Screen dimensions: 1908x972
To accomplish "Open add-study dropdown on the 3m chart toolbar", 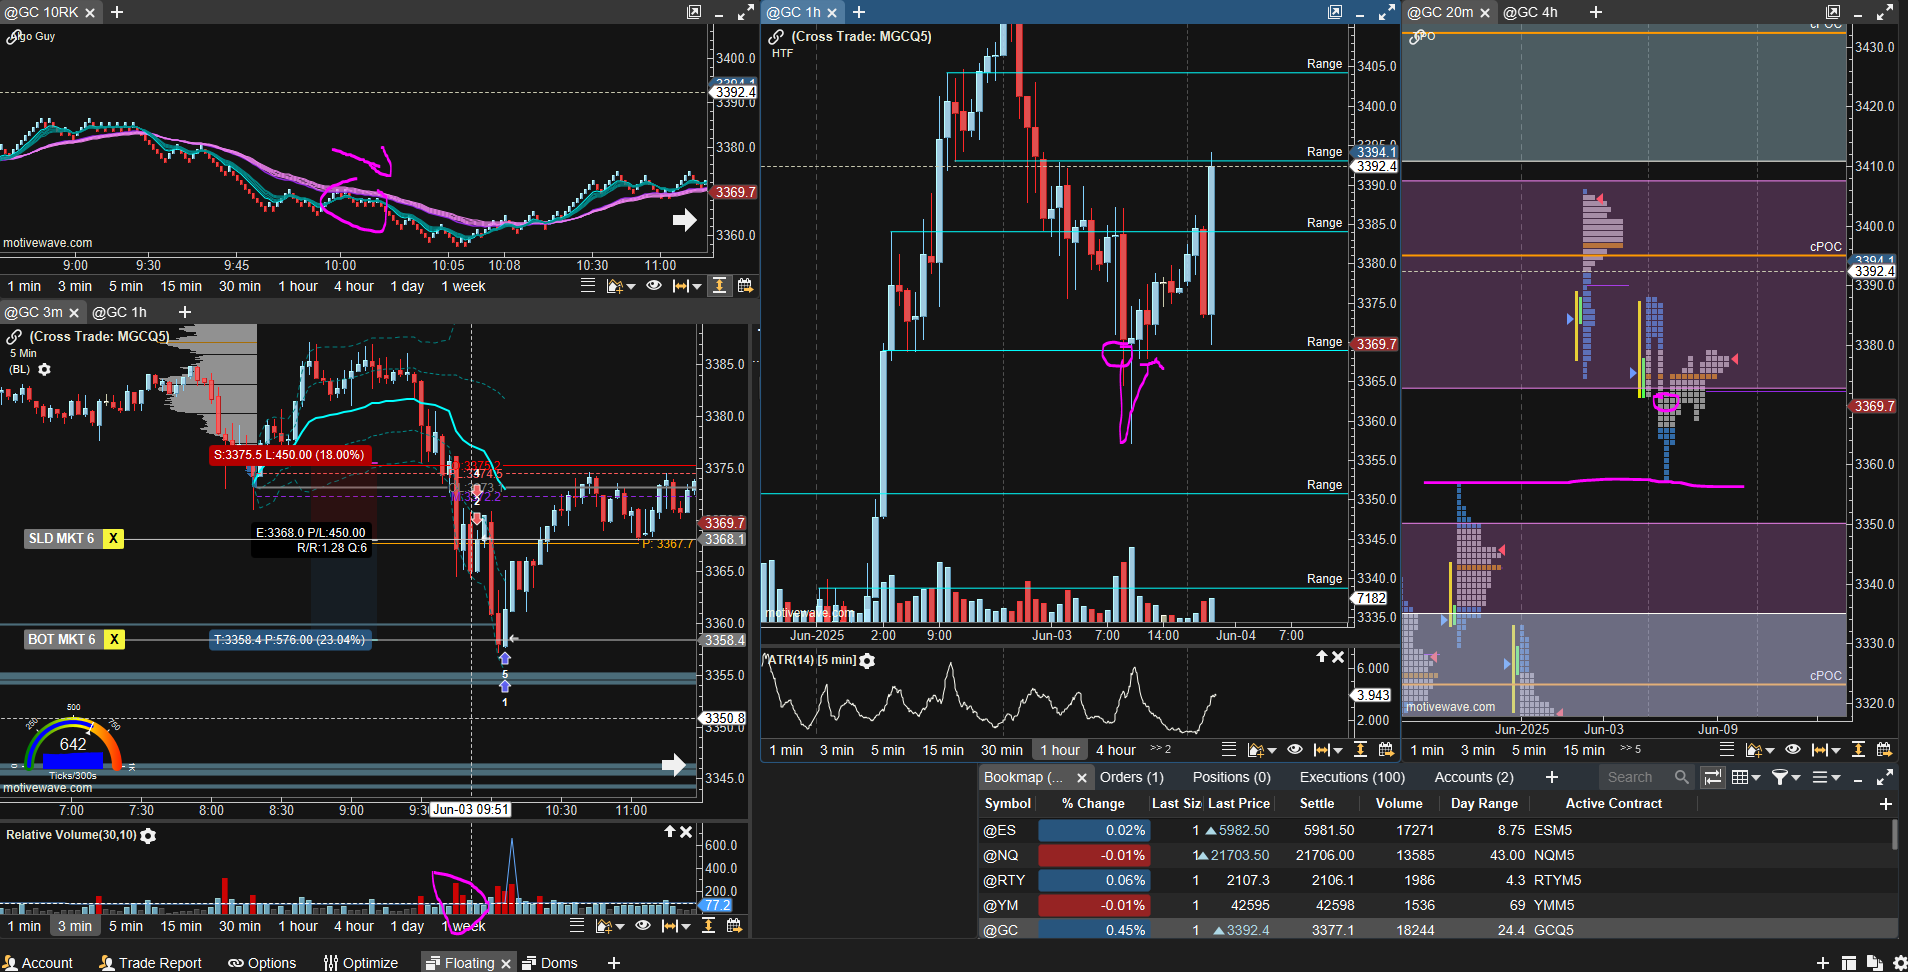I will point(609,927).
